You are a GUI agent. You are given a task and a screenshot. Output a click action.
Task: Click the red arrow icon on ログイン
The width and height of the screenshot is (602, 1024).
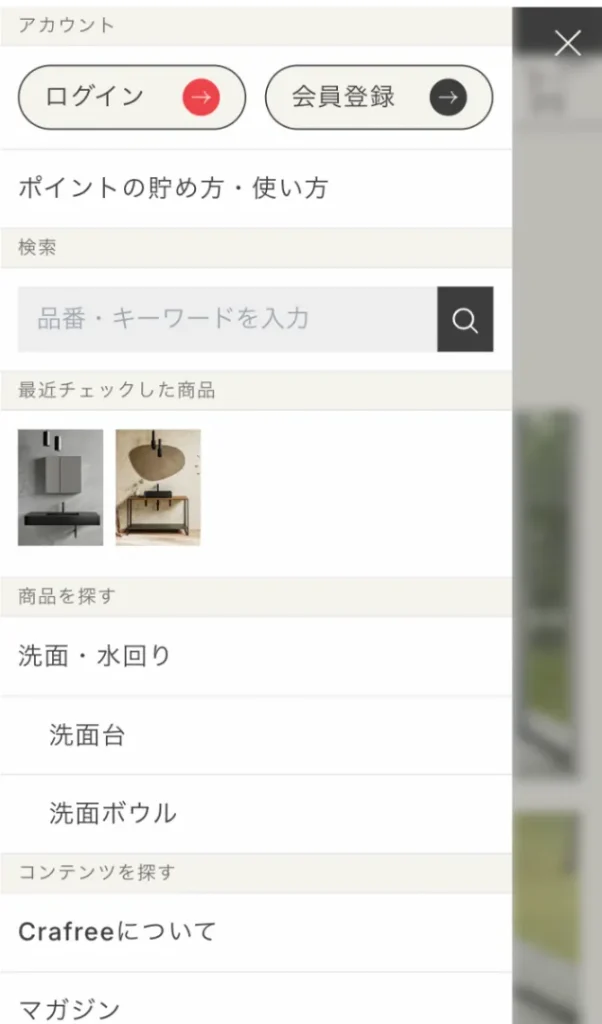pos(200,97)
